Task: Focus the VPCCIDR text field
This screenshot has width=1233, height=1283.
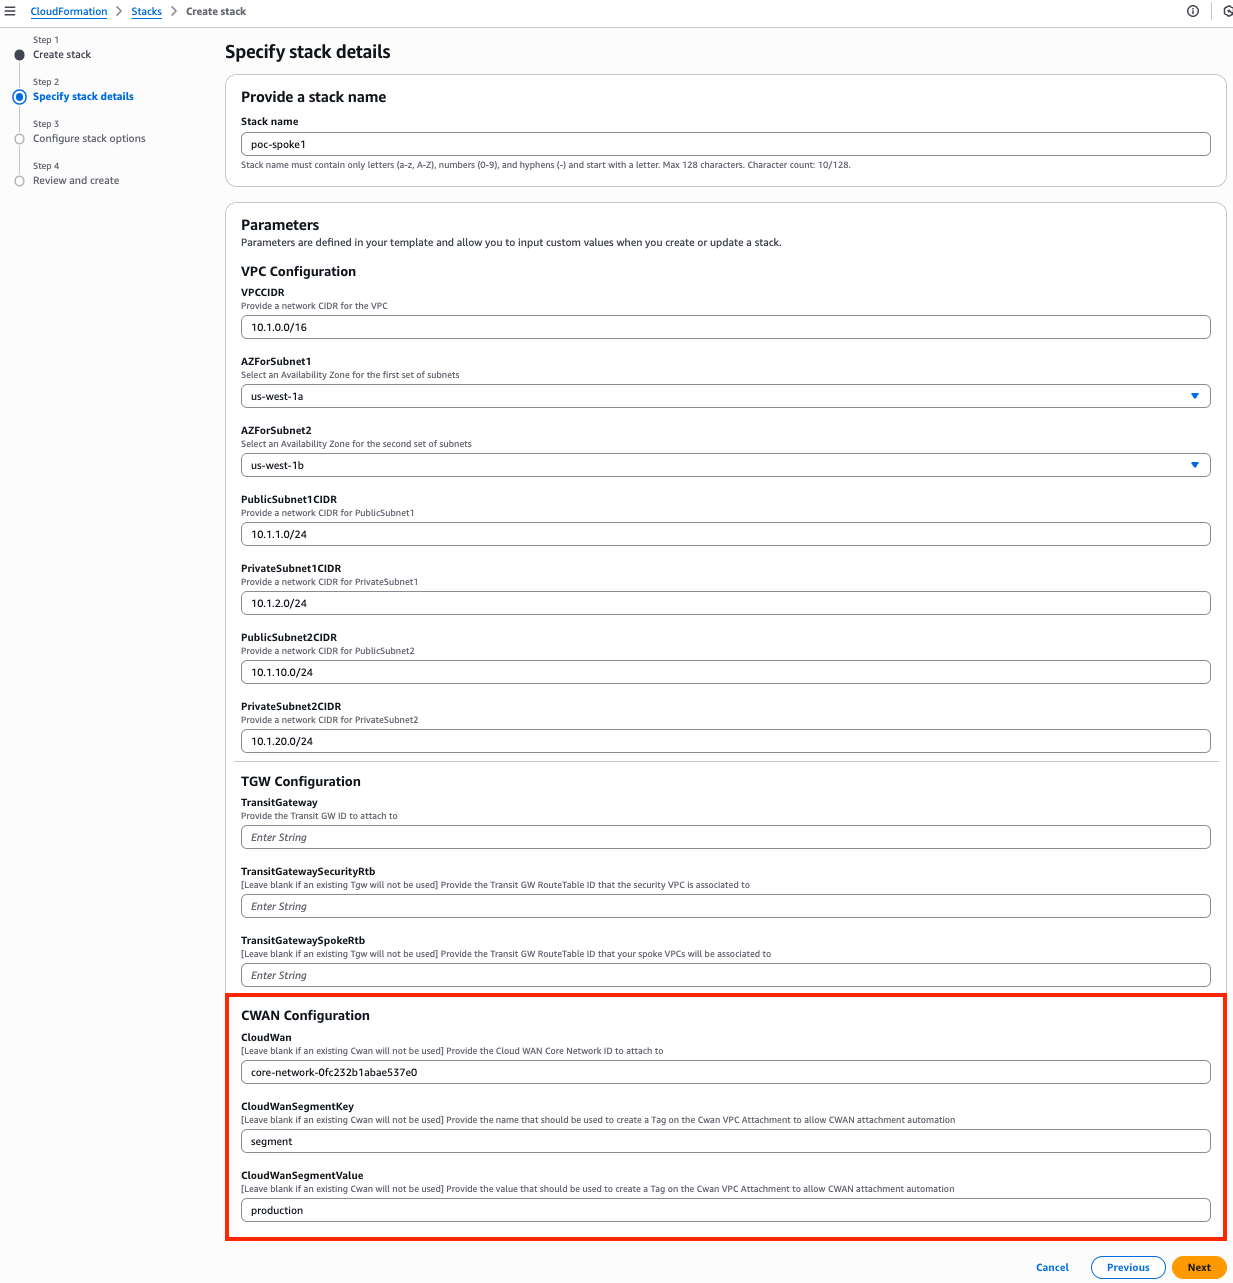Action: pyautogui.click(x=725, y=327)
